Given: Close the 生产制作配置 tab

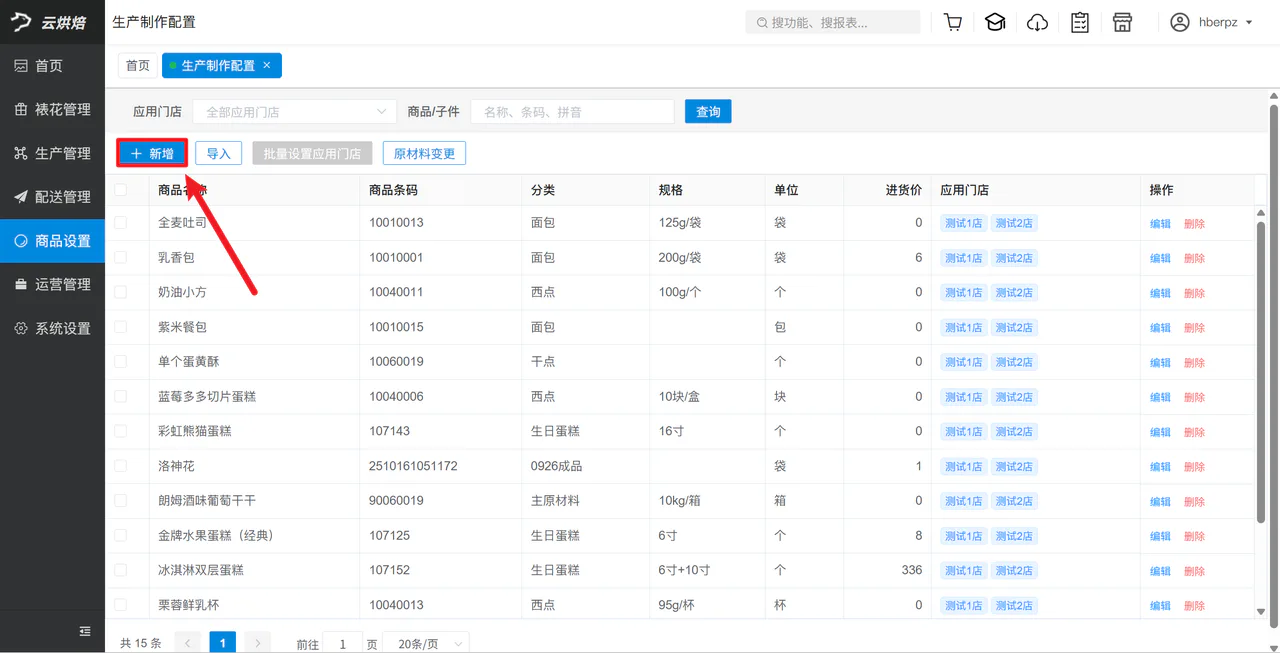Looking at the screenshot, I should click(267, 65).
